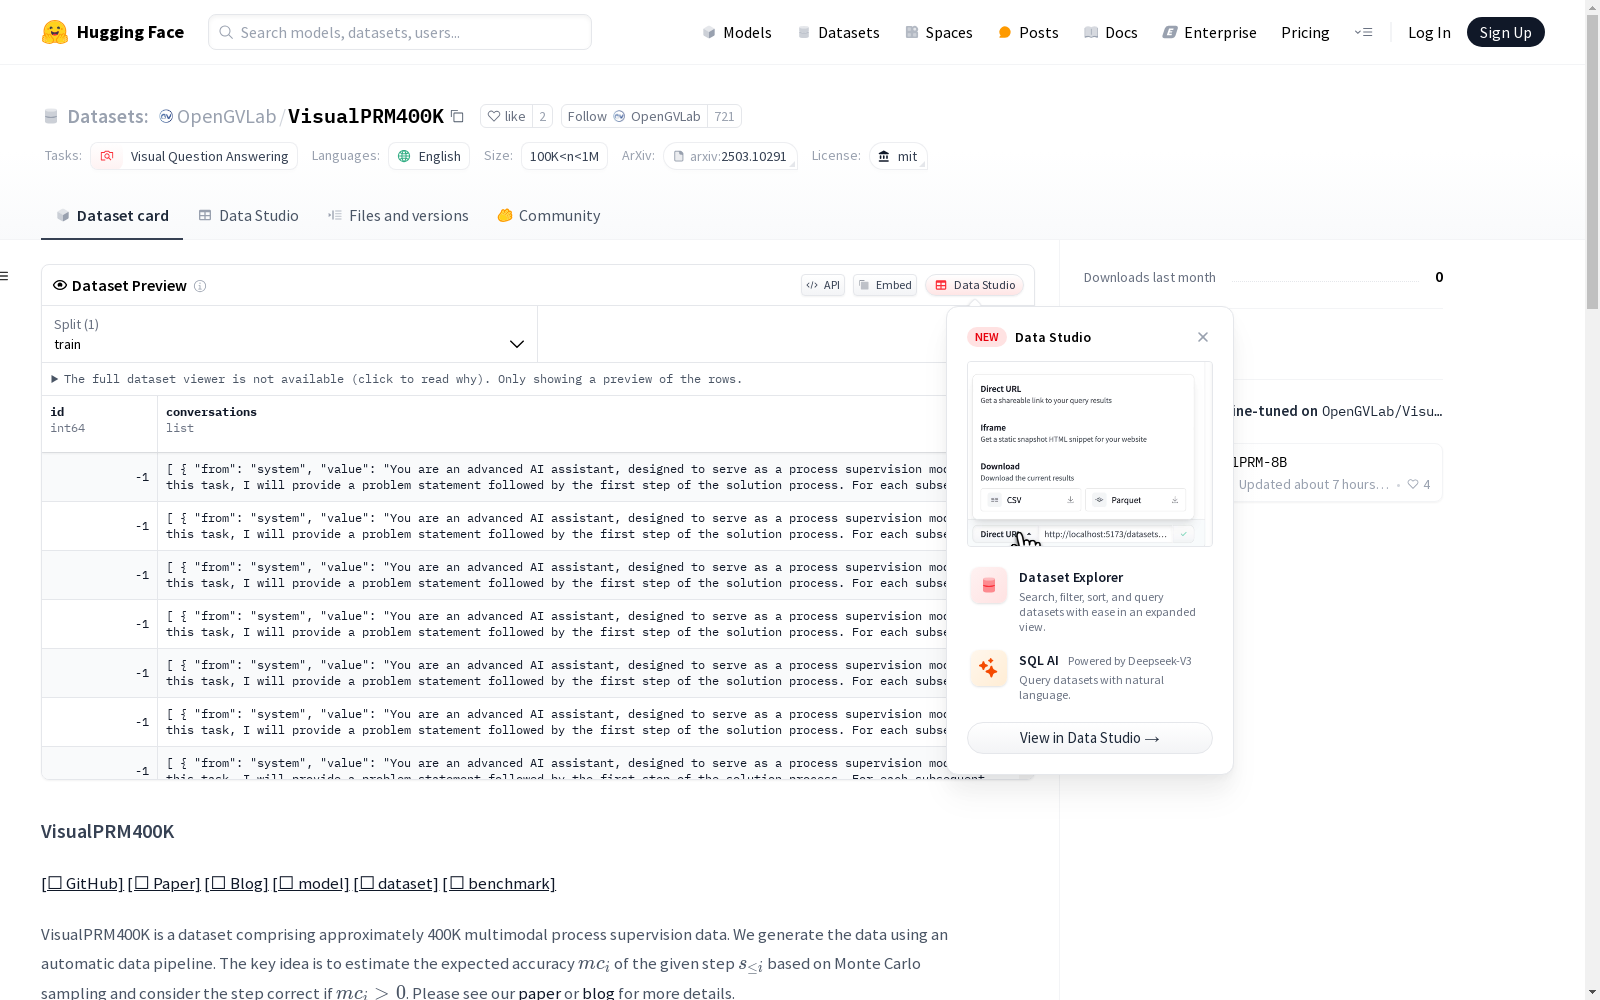Click the Hugging Face logo icon

click(x=55, y=32)
